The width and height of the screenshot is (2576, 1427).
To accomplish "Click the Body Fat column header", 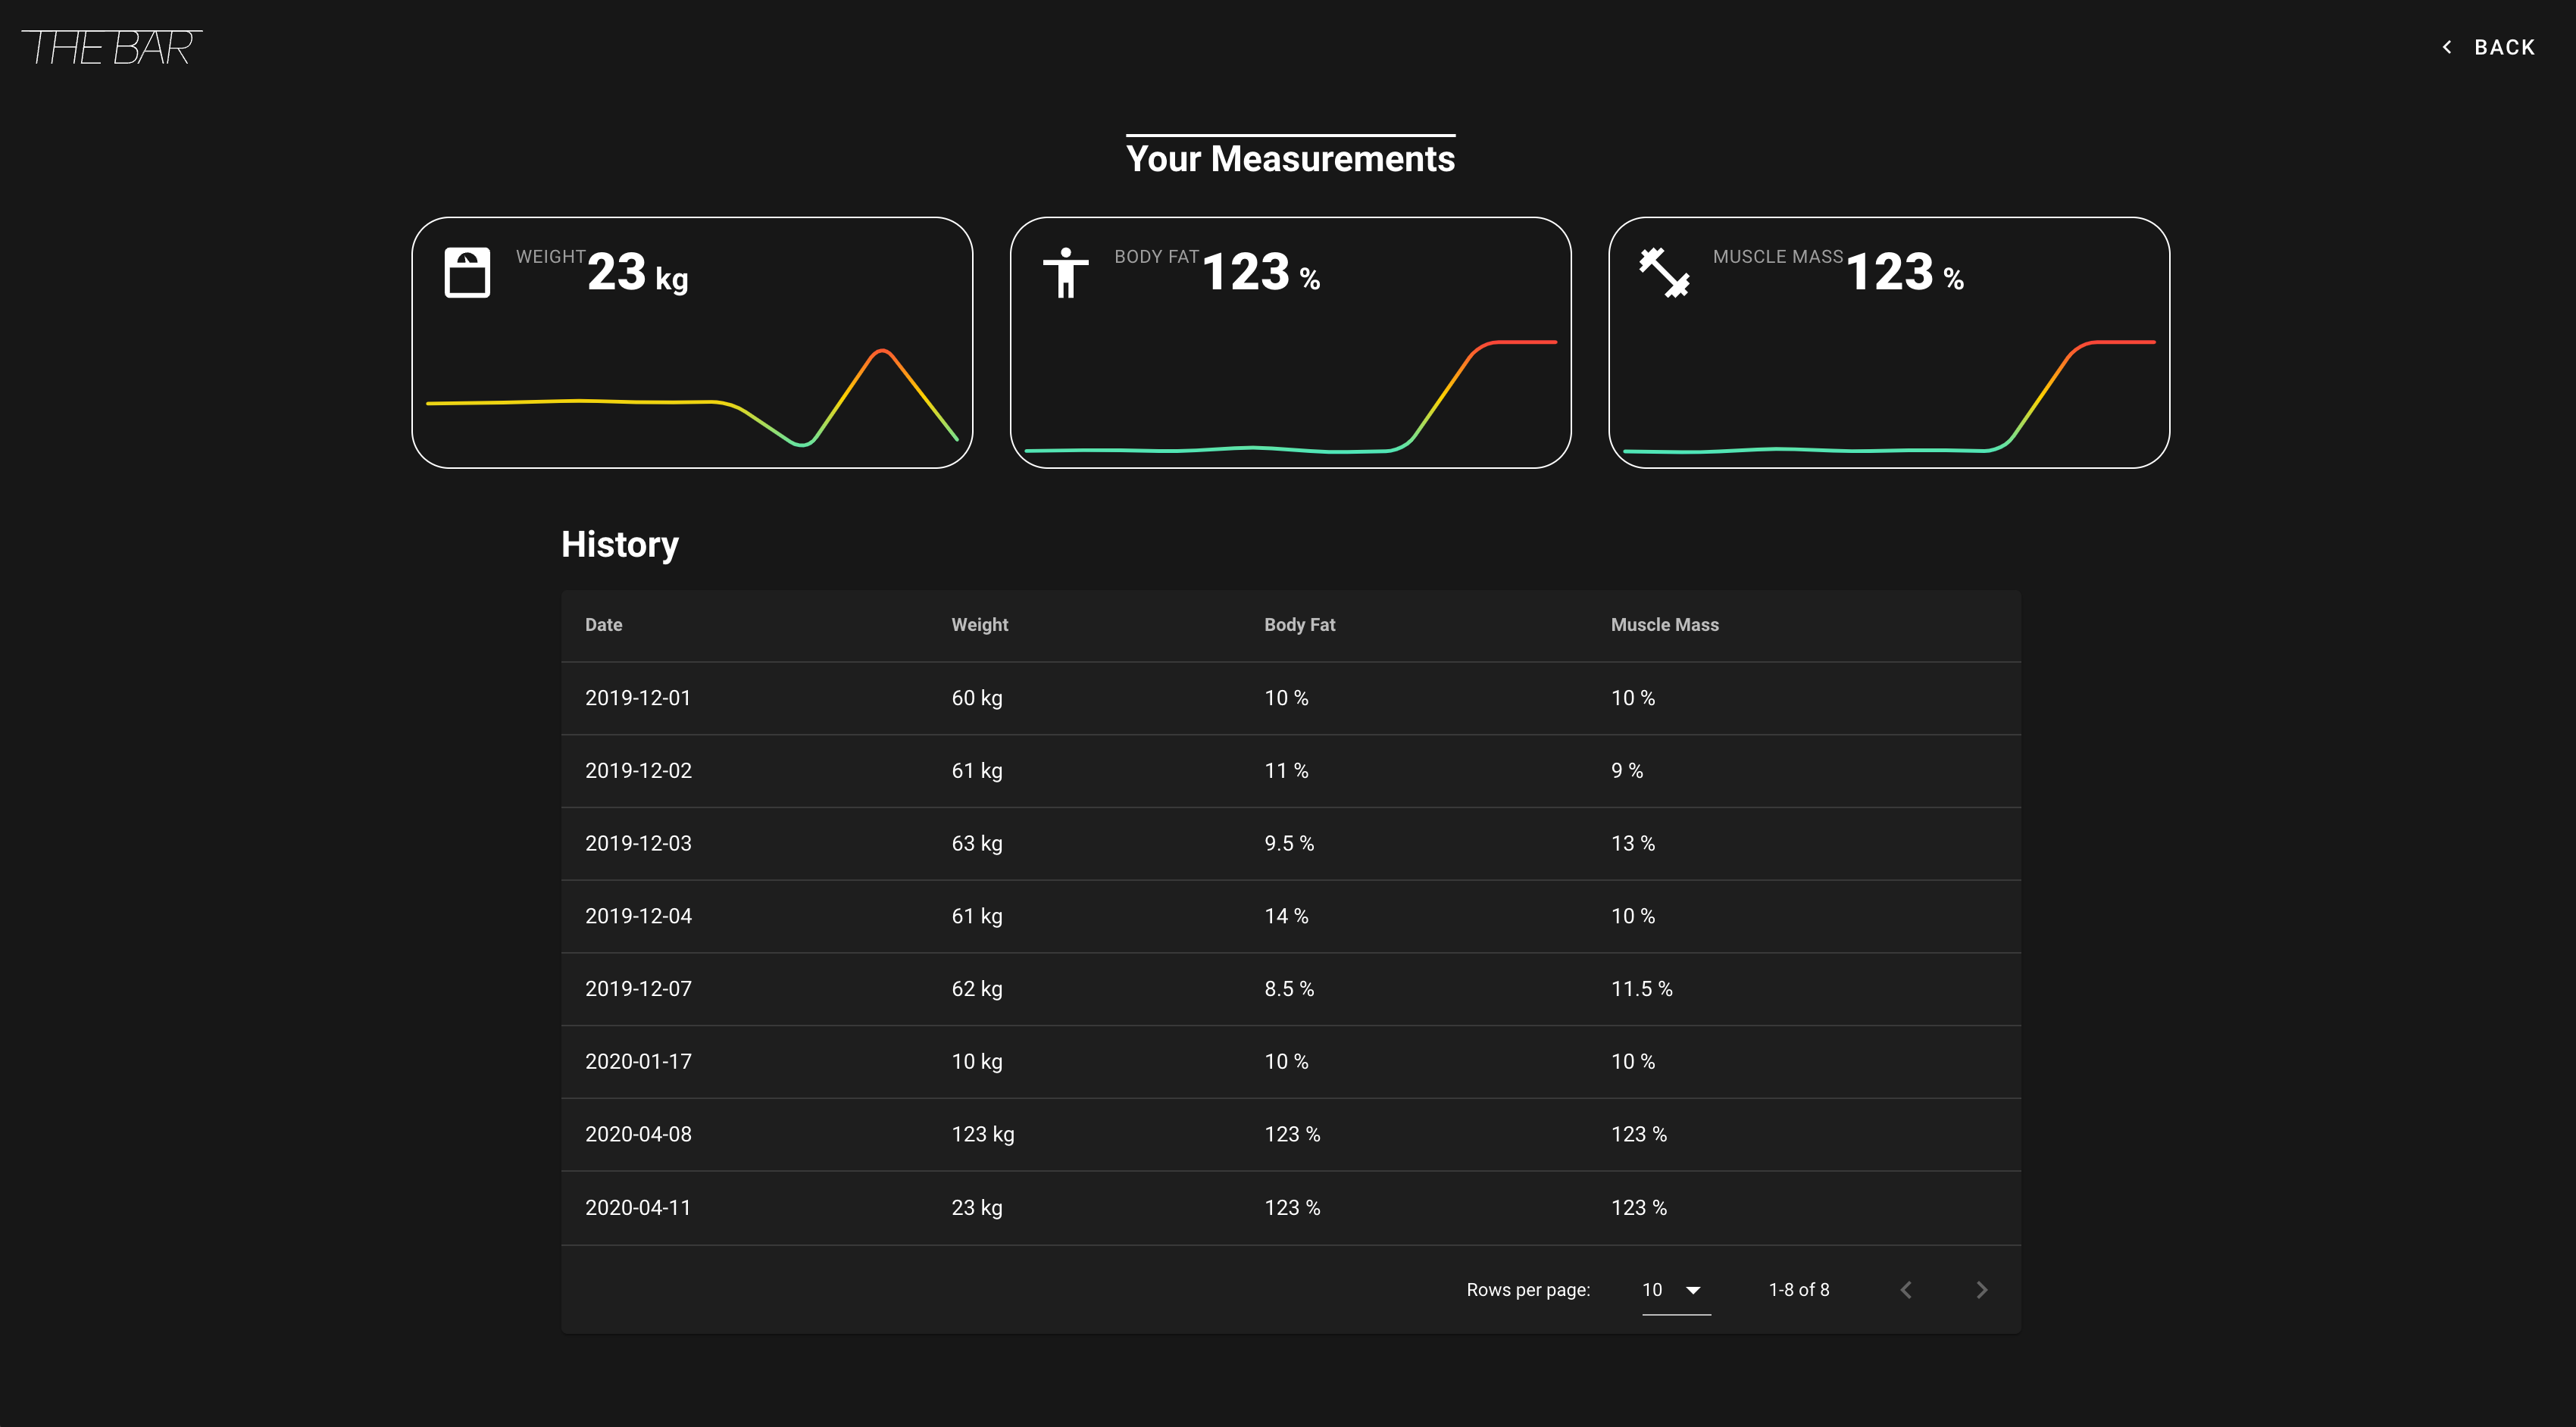I will [x=1299, y=625].
